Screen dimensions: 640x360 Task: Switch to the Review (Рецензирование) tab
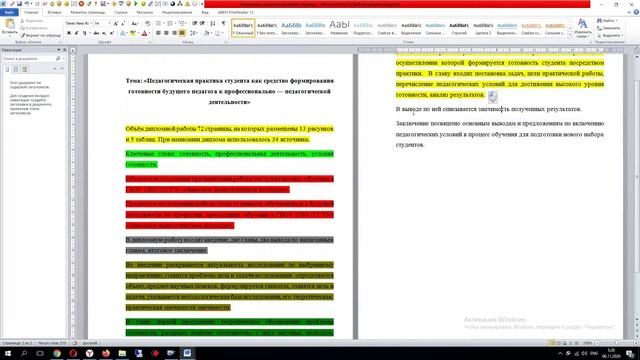pyautogui.click(x=177, y=12)
